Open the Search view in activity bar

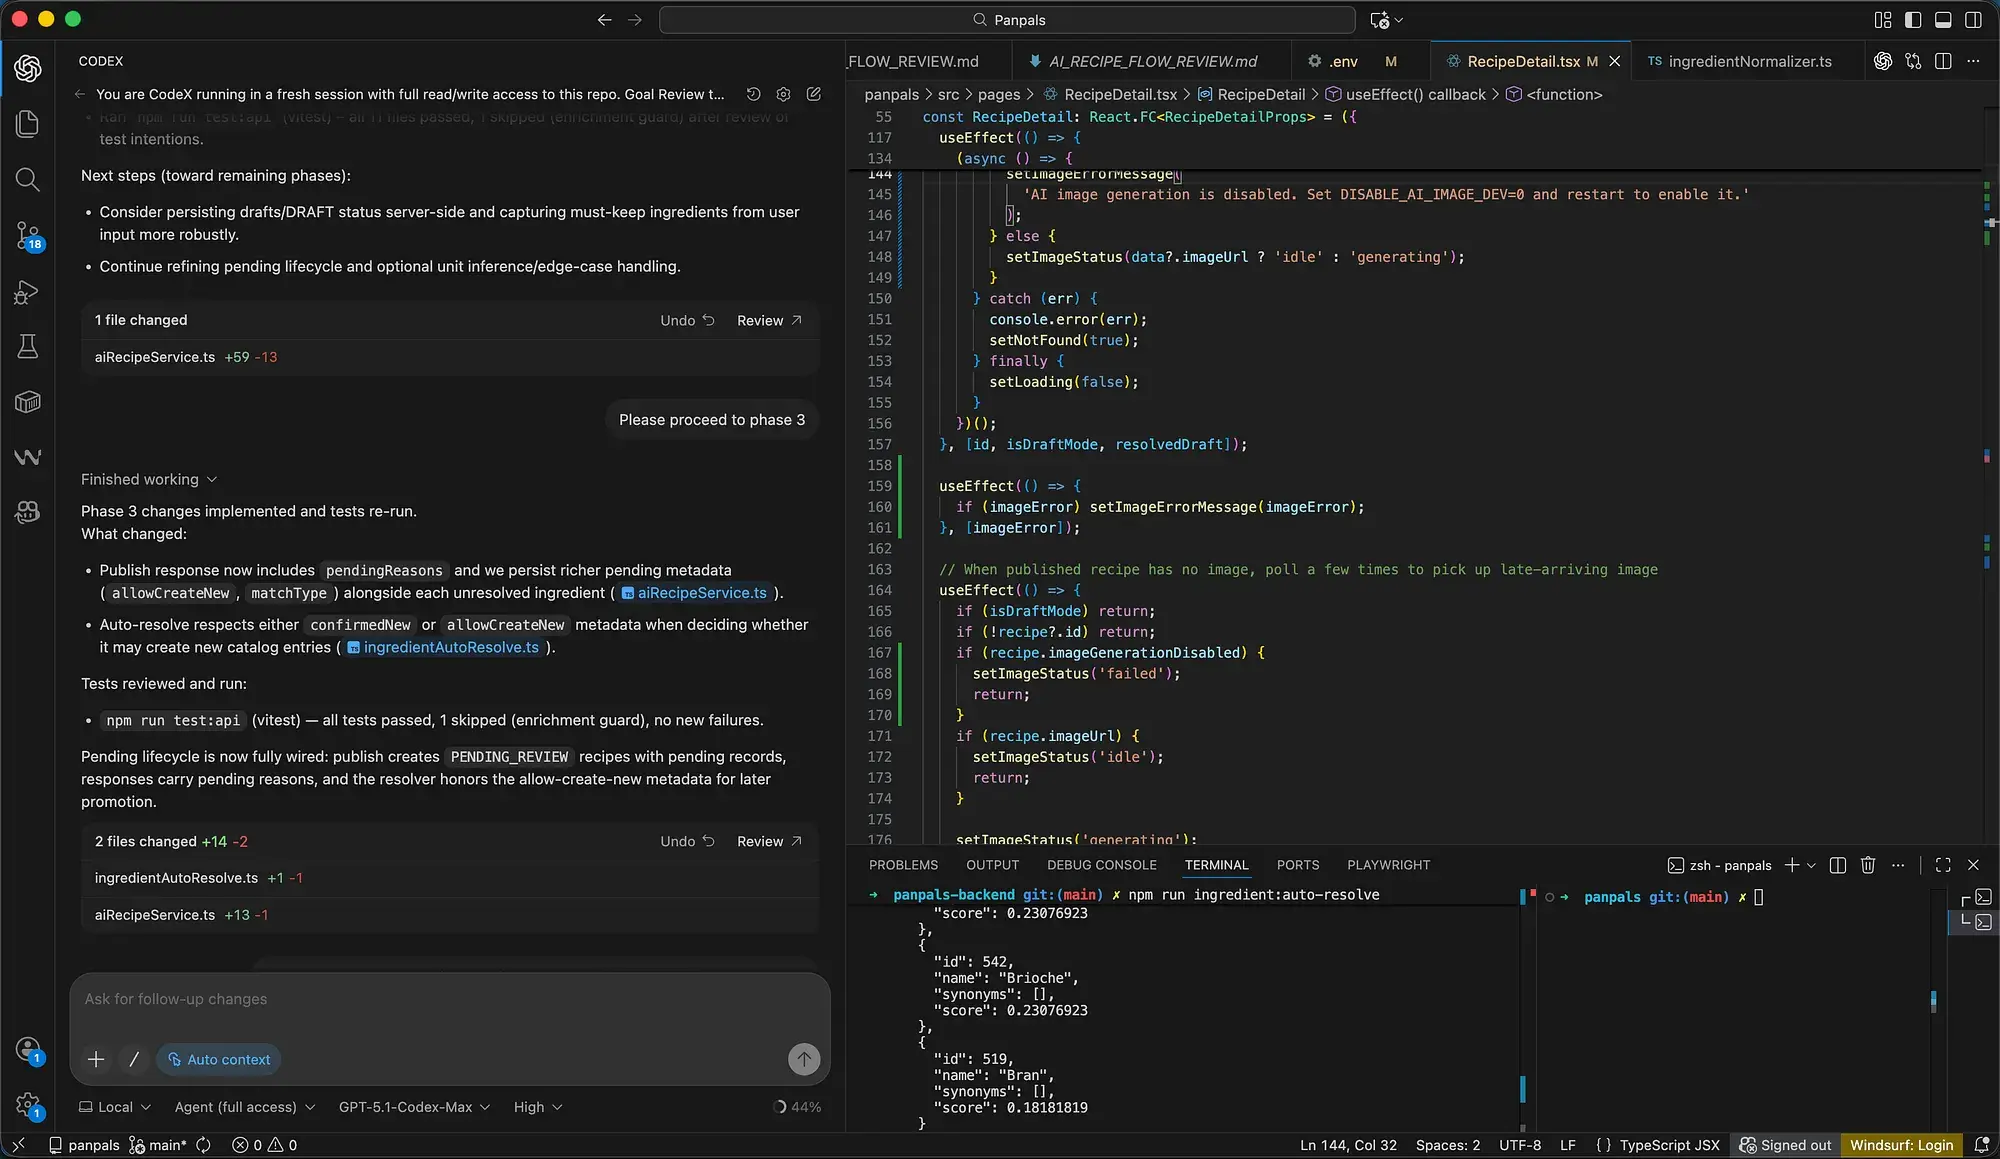click(x=28, y=180)
